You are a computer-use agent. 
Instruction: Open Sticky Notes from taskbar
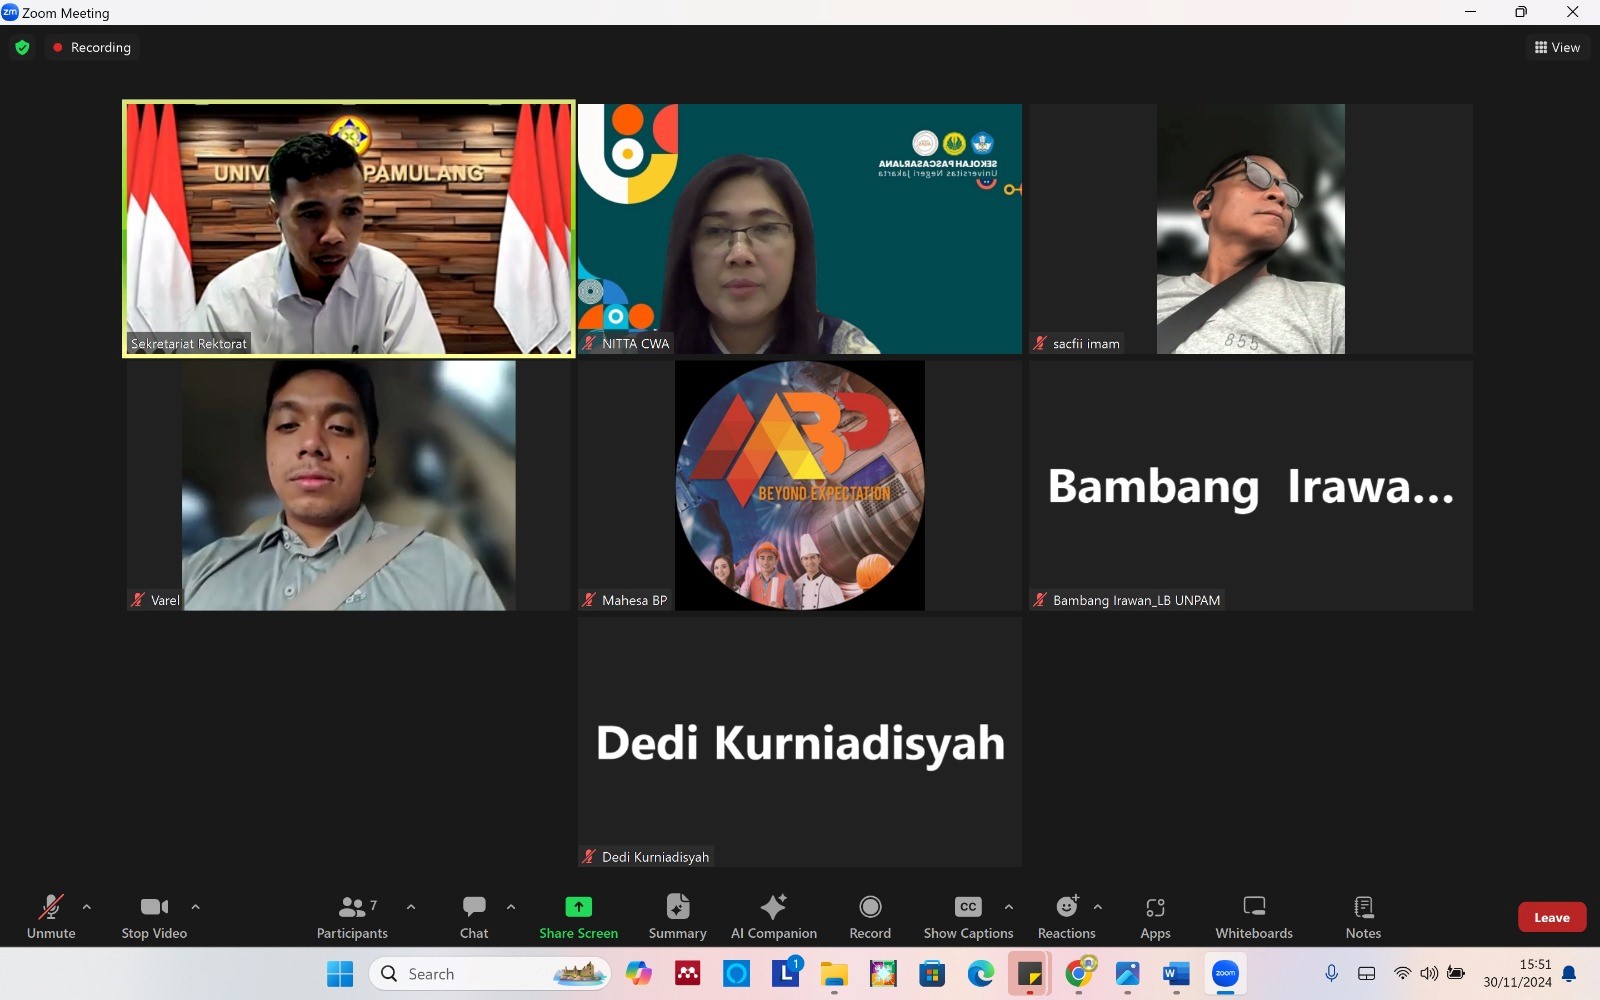(x=1030, y=974)
